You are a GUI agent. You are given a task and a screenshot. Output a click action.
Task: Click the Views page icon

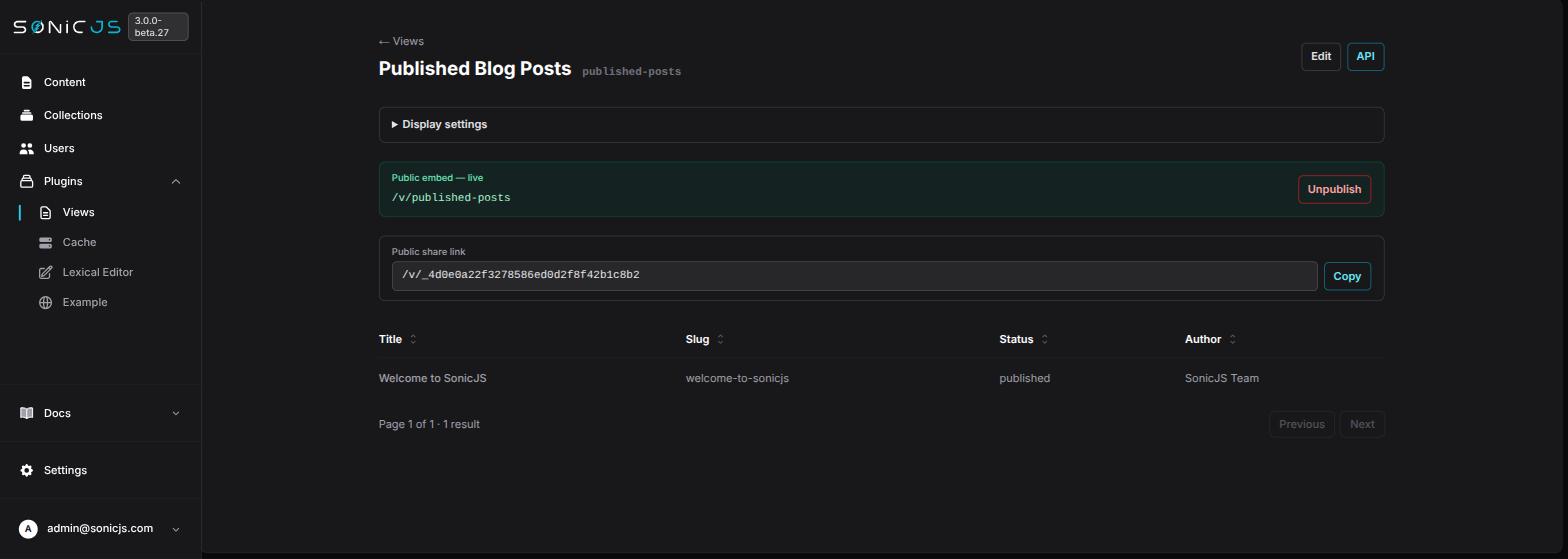[45, 212]
